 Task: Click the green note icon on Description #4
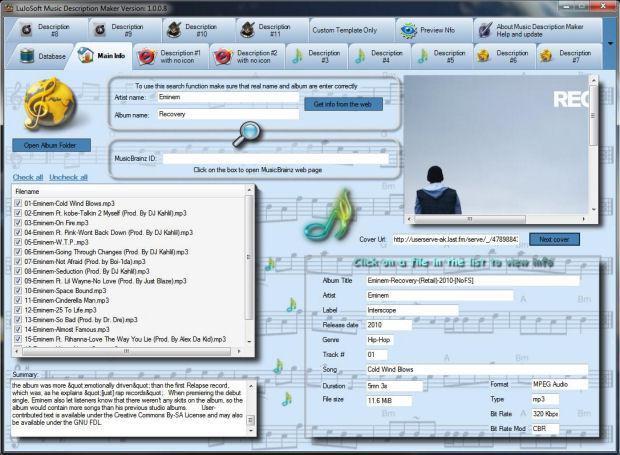click(360, 56)
